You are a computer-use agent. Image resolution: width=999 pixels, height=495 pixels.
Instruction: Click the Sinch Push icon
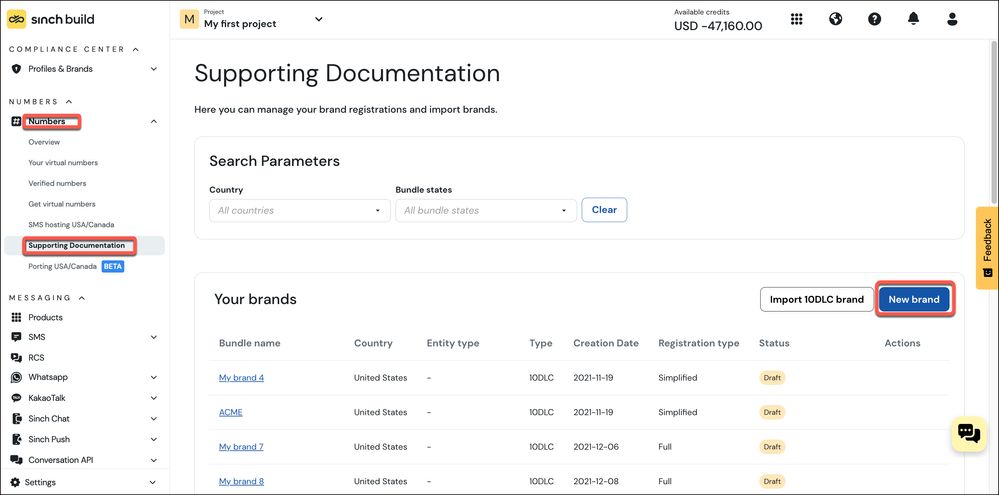[x=17, y=440]
